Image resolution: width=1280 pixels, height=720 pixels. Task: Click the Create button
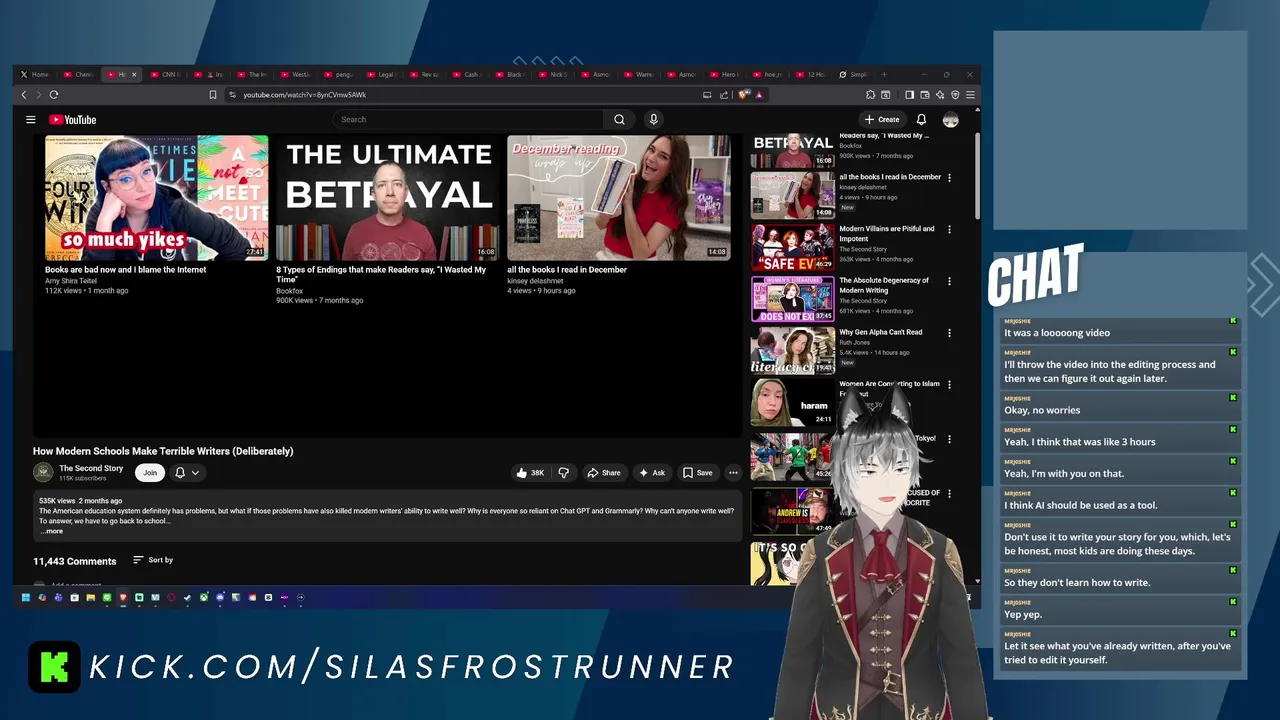click(x=882, y=119)
